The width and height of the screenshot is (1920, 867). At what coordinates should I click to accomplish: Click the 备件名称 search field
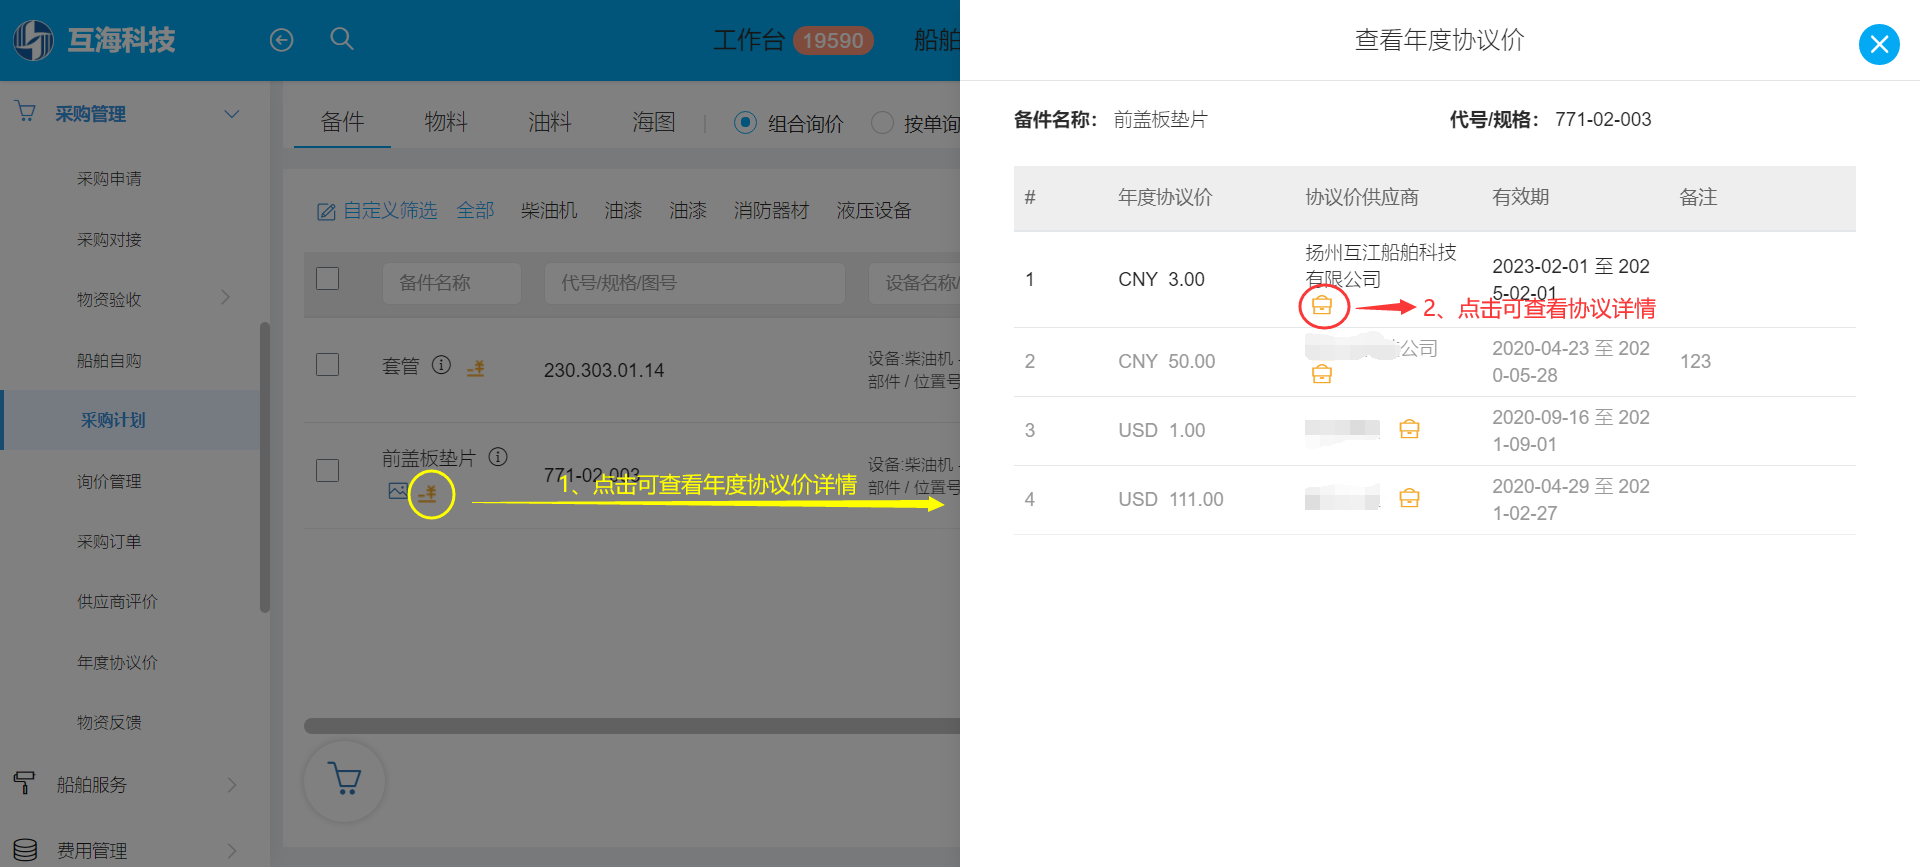click(x=451, y=283)
